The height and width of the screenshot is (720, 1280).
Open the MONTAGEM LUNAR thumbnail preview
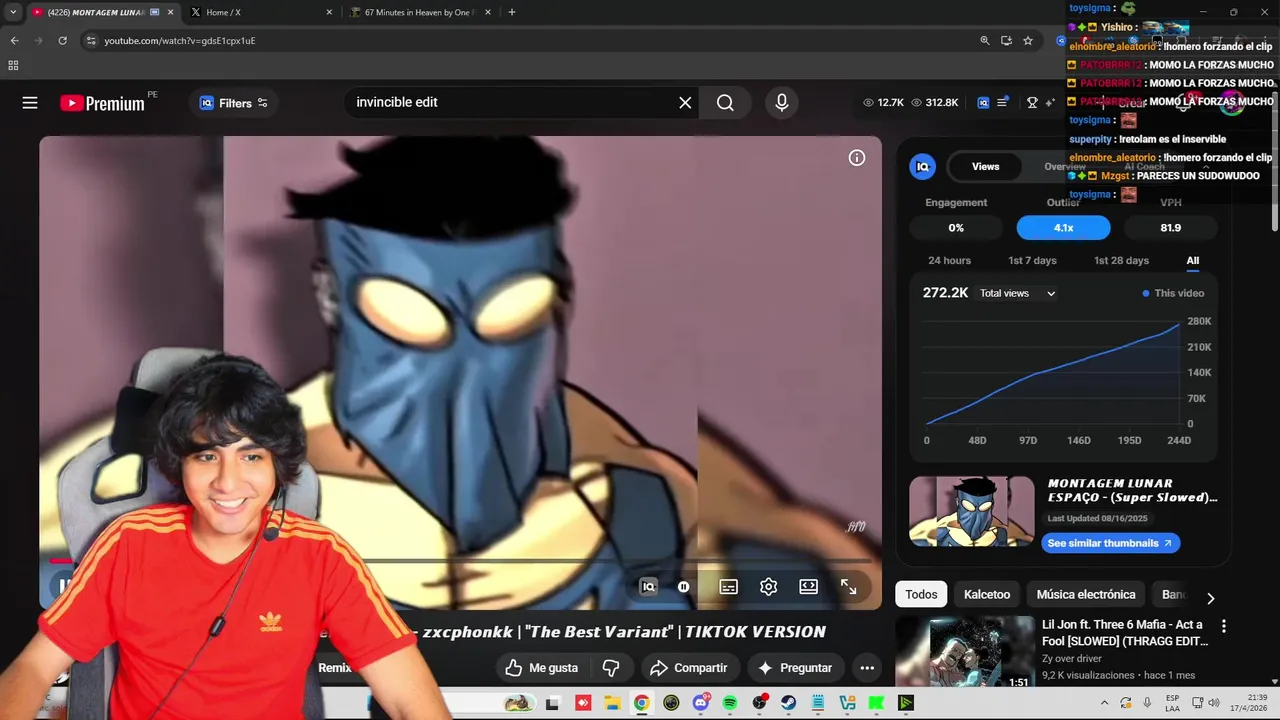(x=972, y=511)
